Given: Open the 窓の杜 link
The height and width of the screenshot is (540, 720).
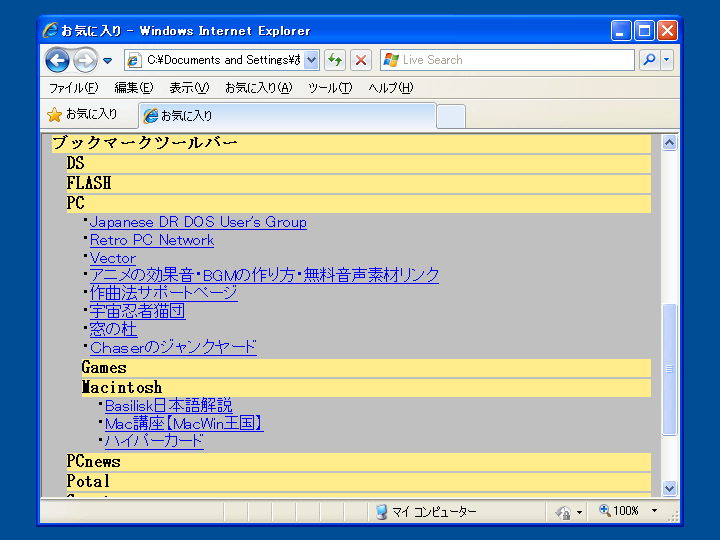Looking at the screenshot, I should (x=113, y=329).
